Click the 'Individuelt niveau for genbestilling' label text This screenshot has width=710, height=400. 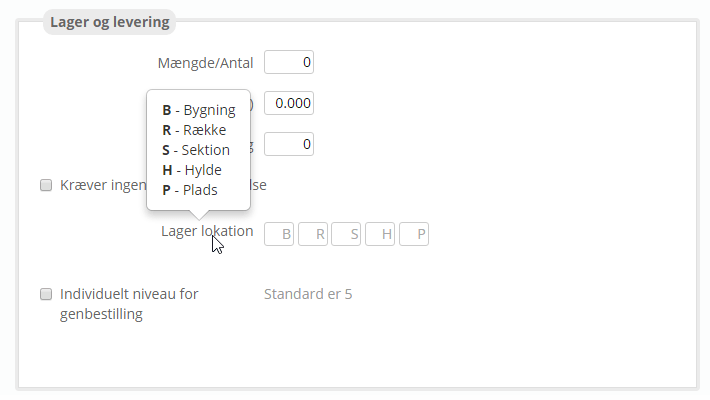point(129,304)
